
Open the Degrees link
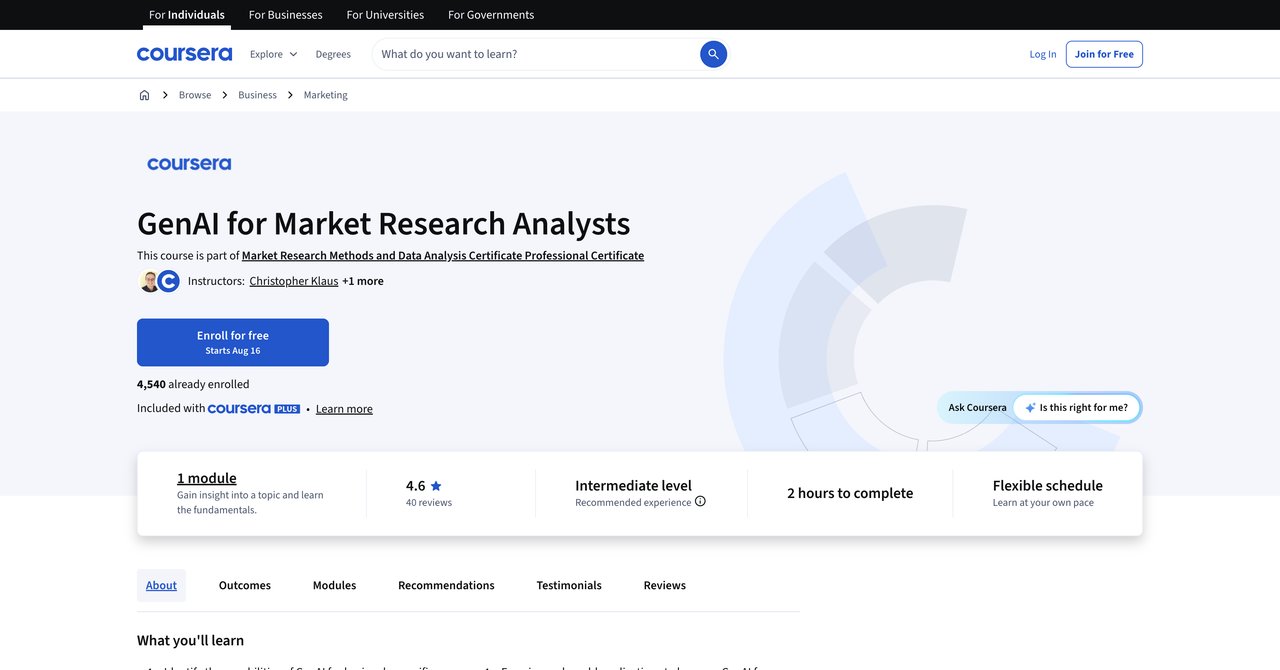(333, 54)
